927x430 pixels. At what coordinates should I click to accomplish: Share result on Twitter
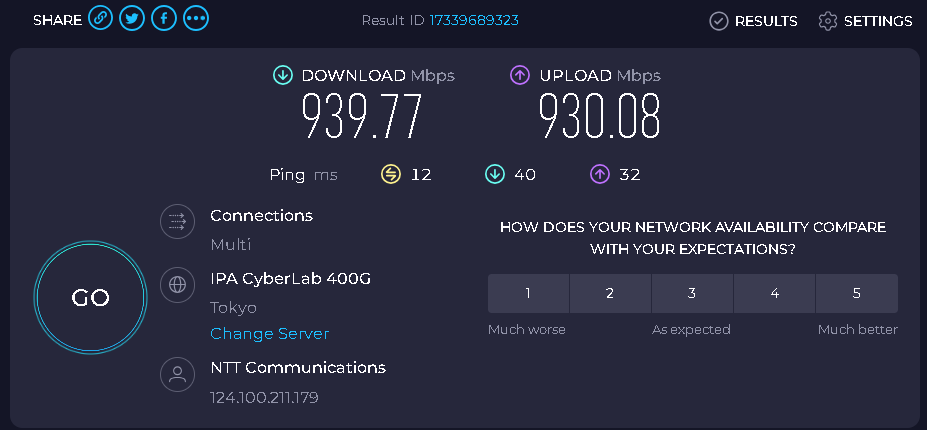pos(132,18)
